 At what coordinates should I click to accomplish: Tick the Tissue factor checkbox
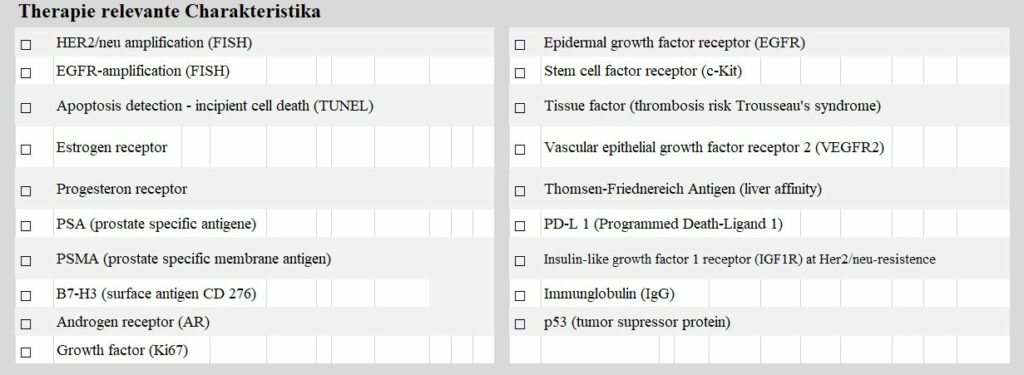tap(520, 108)
